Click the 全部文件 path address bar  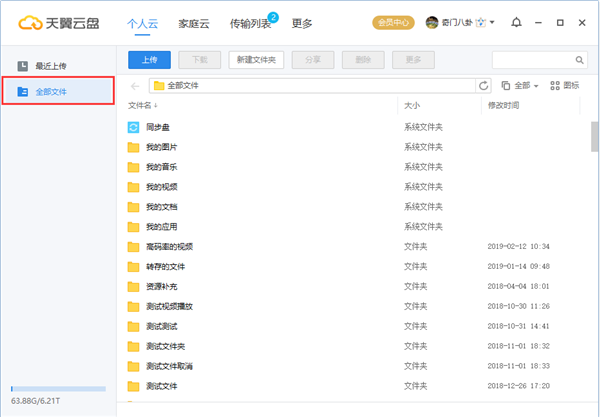312,86
